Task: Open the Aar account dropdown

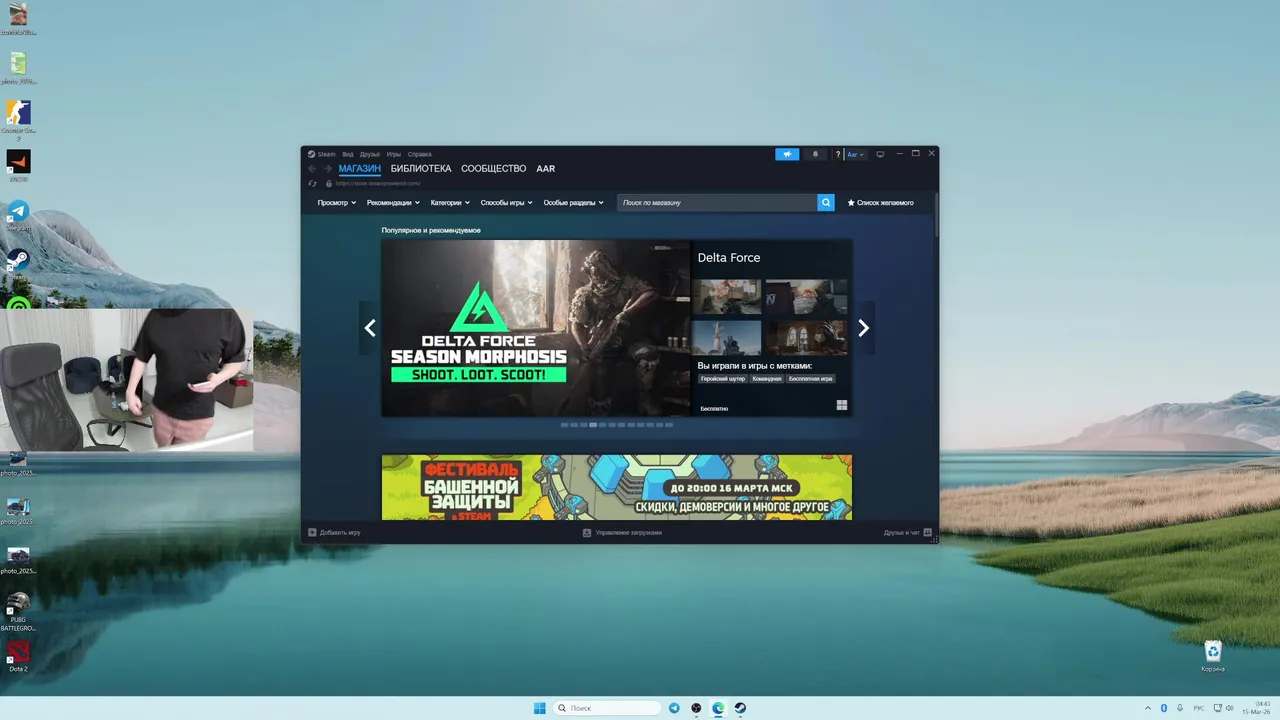Action: coord(856,154)
